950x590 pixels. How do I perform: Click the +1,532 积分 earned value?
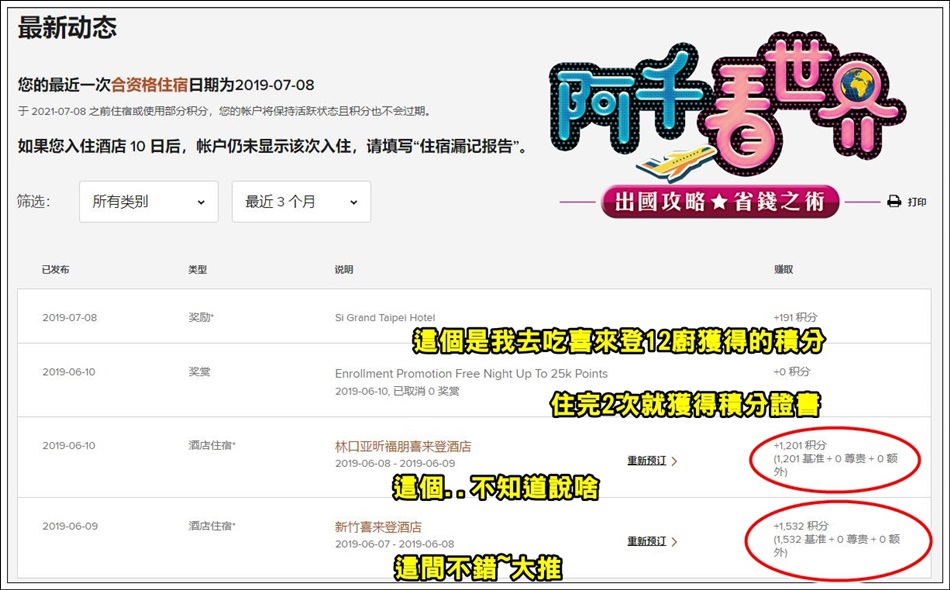point(800,526)
